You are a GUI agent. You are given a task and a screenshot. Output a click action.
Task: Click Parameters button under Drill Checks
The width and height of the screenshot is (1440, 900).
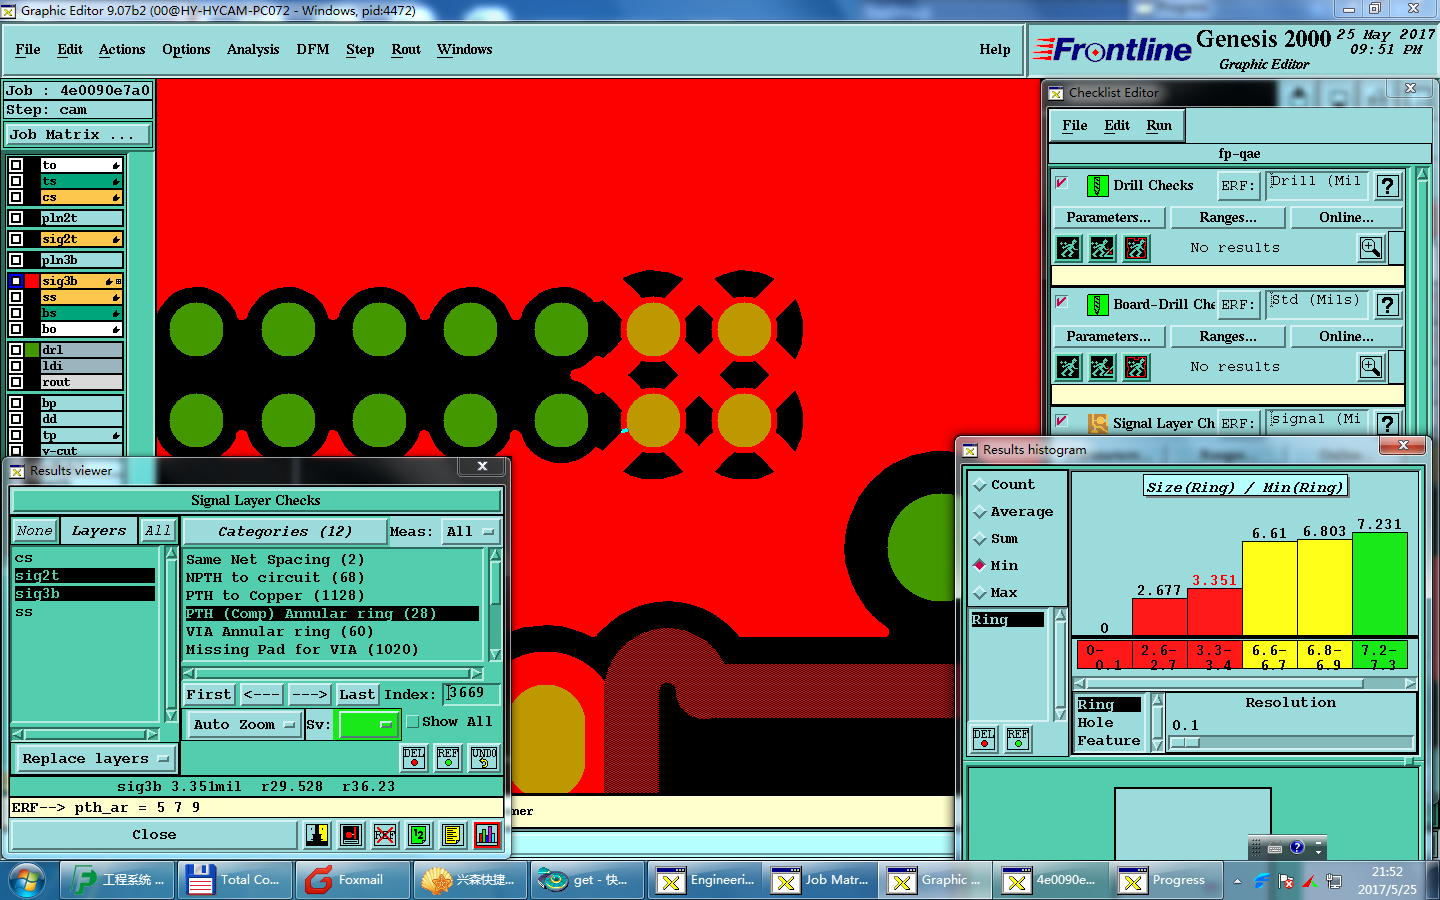click(x=1109, y=218)
